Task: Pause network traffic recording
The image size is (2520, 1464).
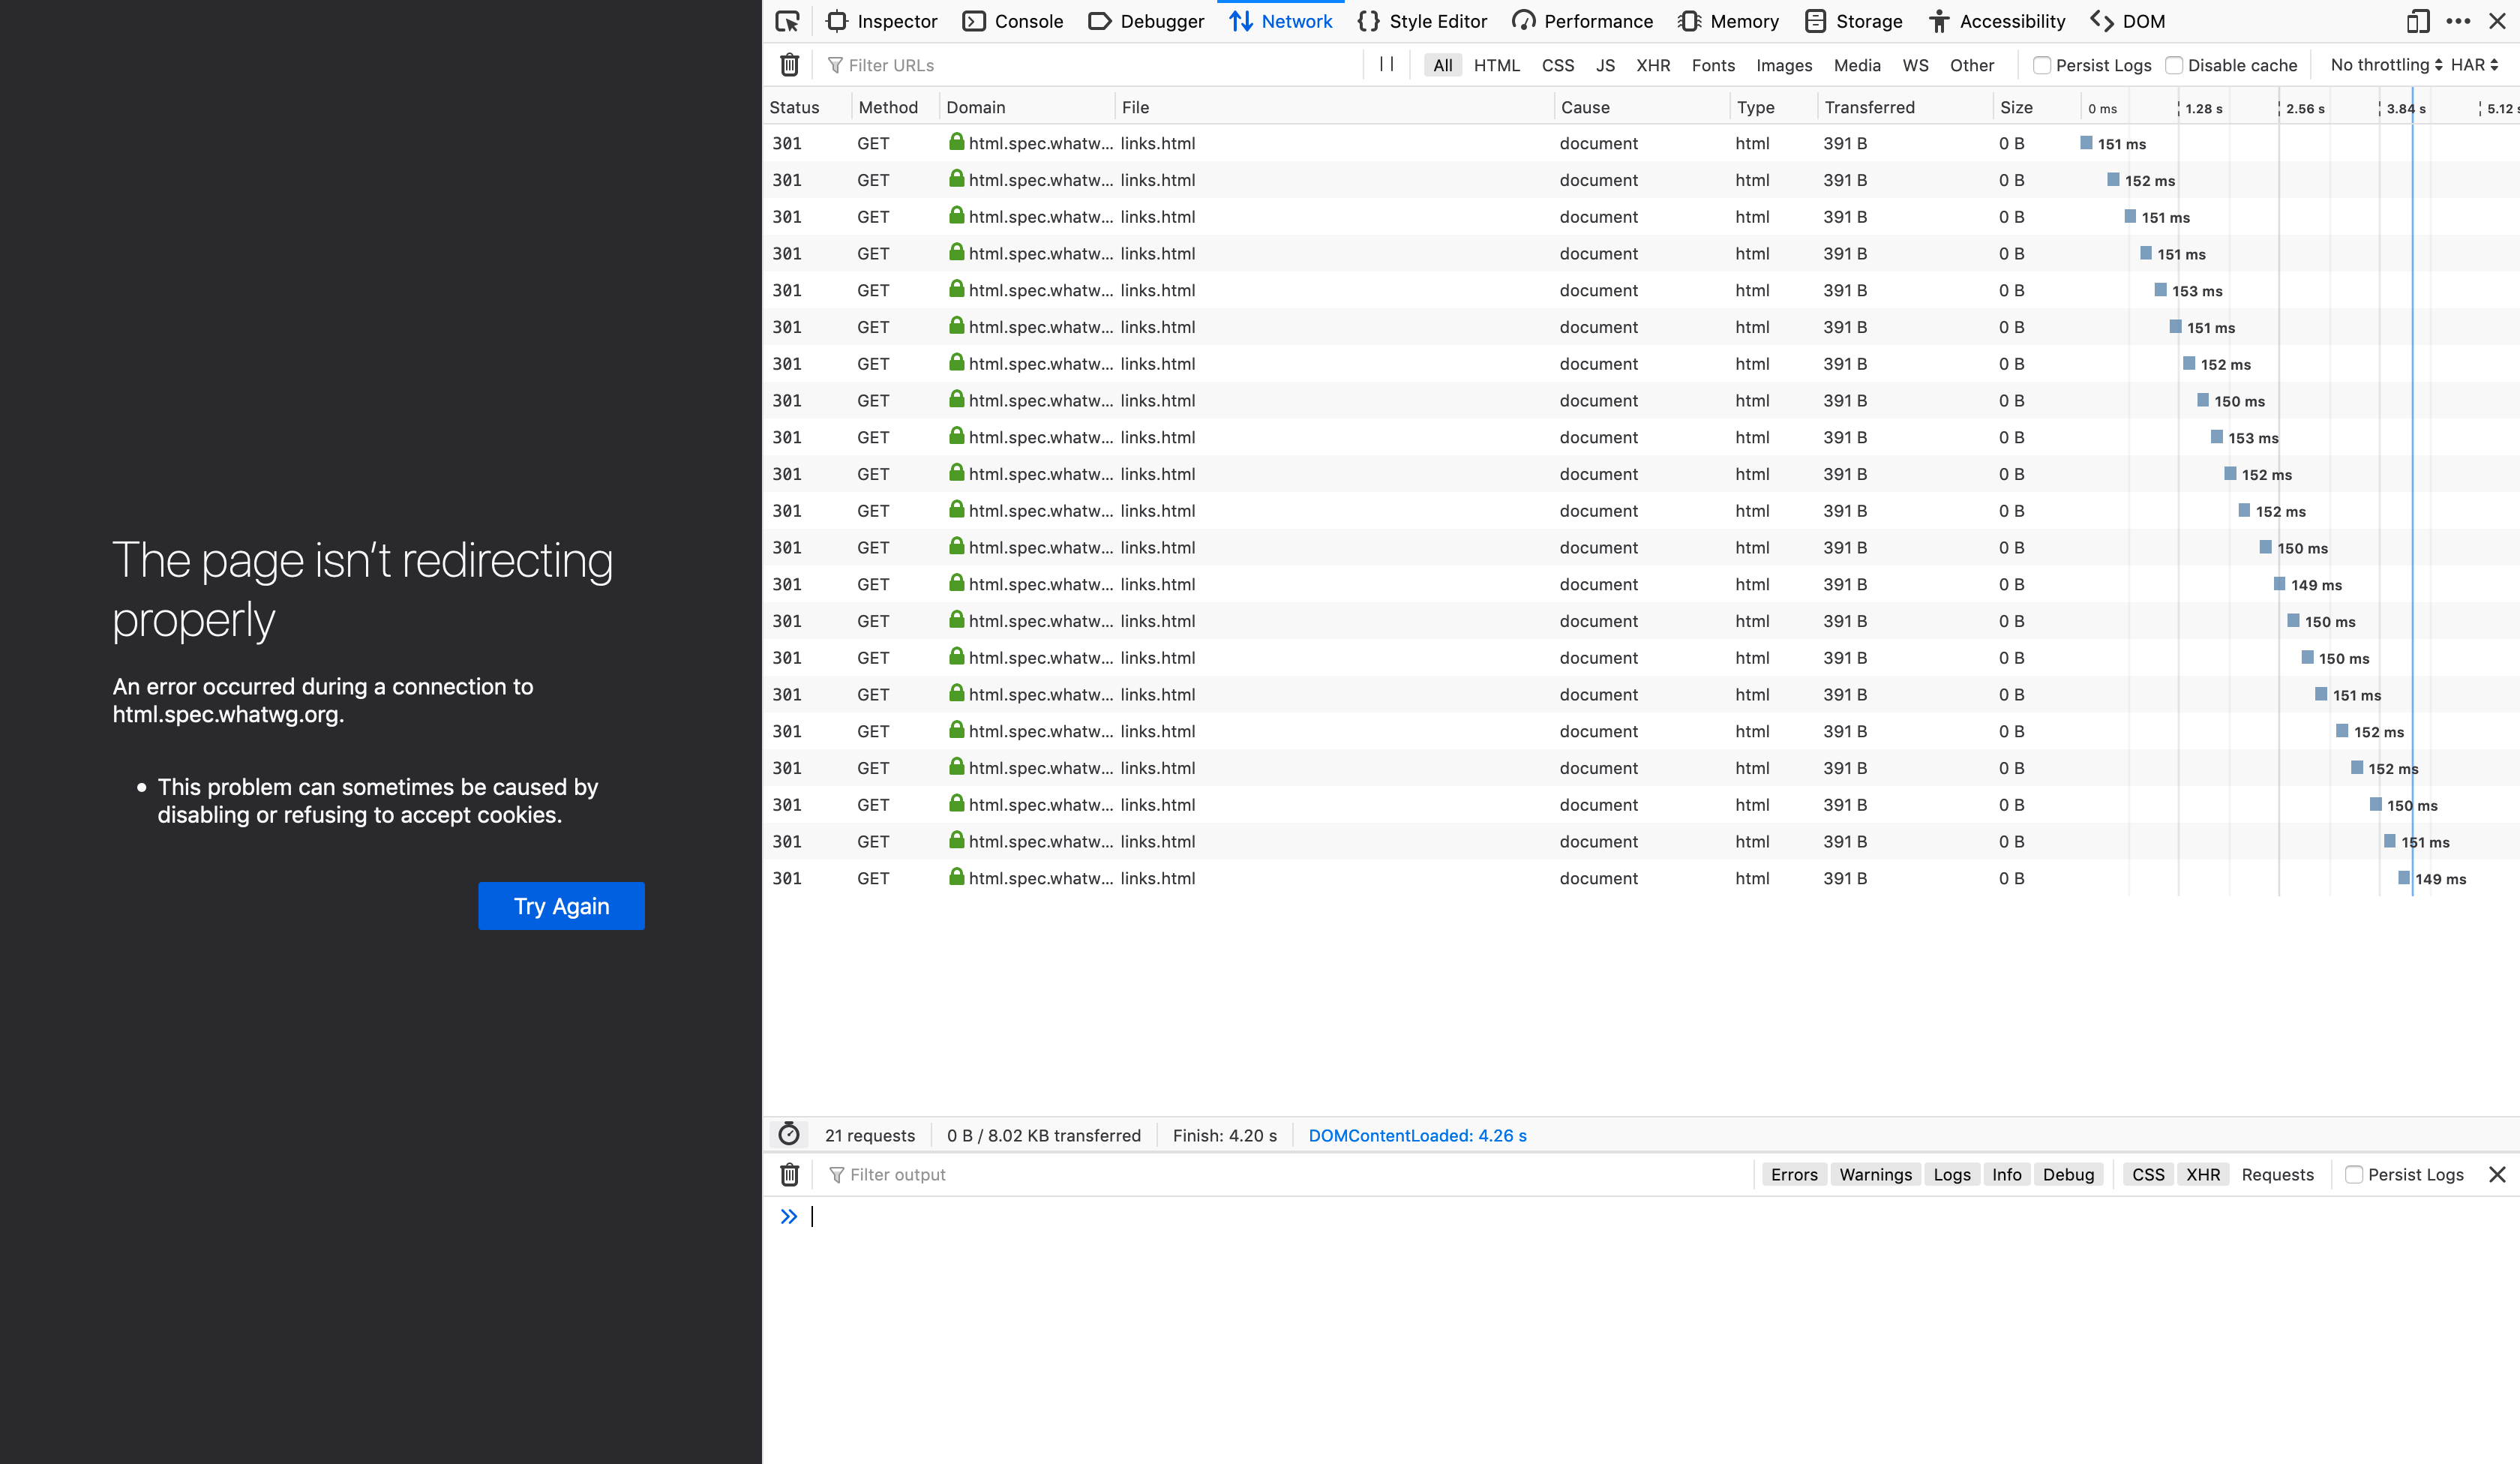Action: click(x=1386, y=64)
